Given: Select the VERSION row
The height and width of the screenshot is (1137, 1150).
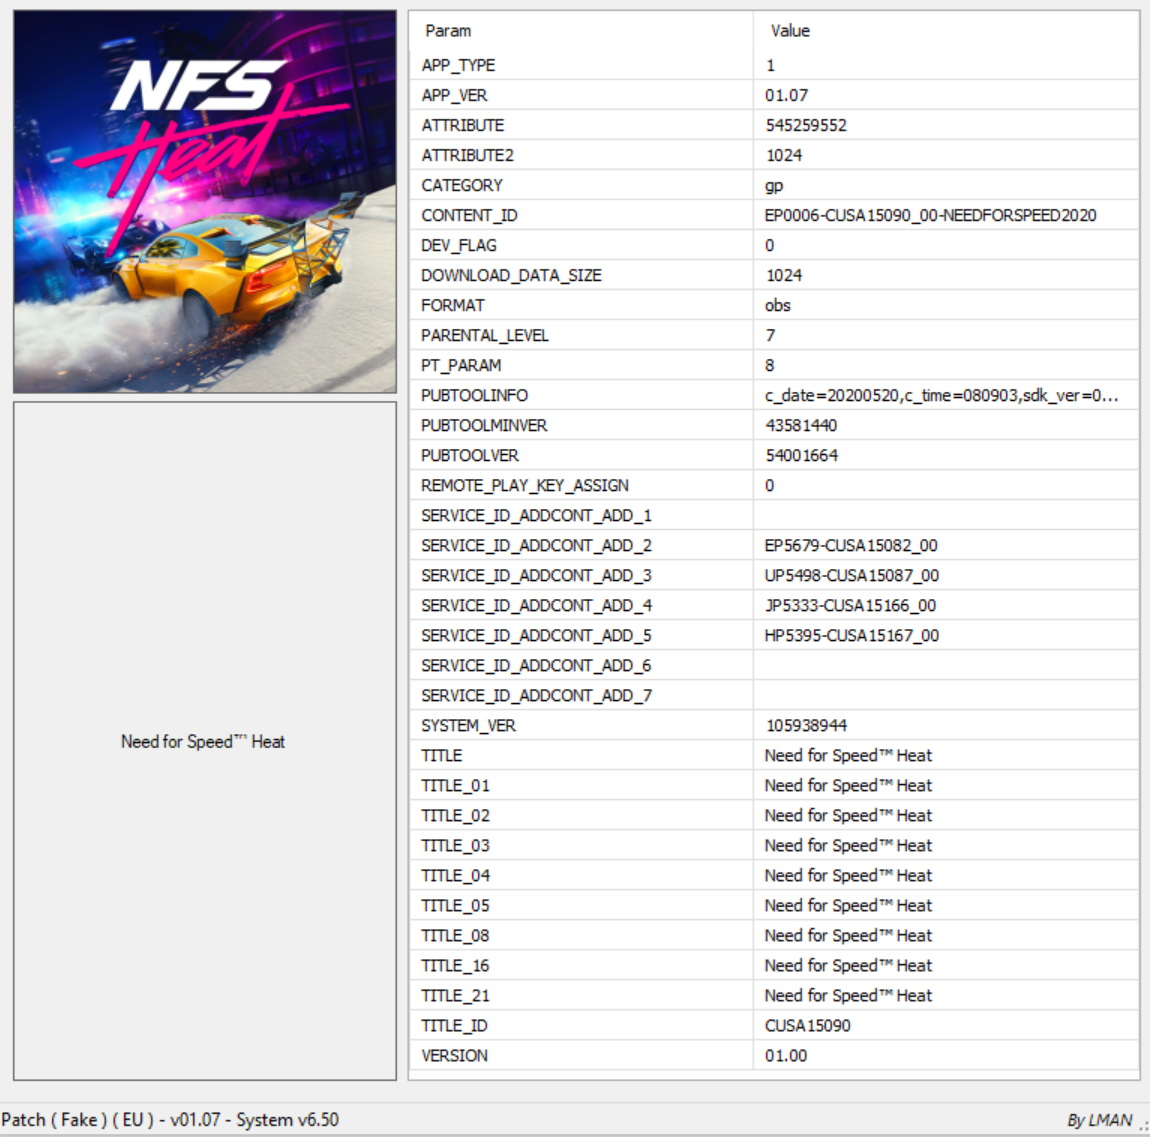Looking at the screenshot, I should click(x=455, y=1055).
